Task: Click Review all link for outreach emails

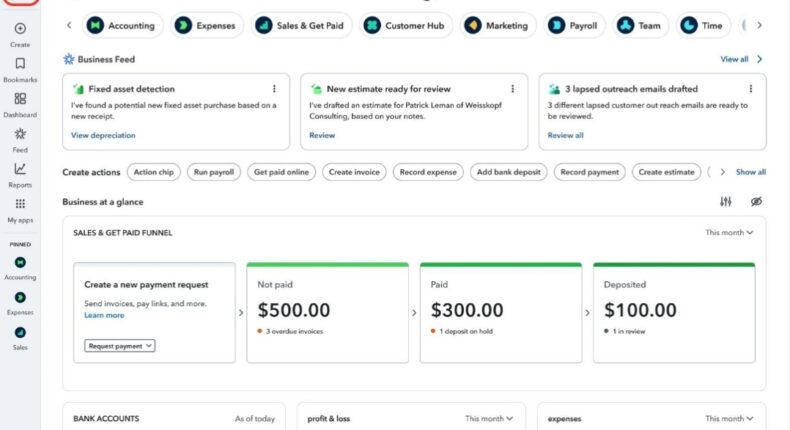Action: 565,135
